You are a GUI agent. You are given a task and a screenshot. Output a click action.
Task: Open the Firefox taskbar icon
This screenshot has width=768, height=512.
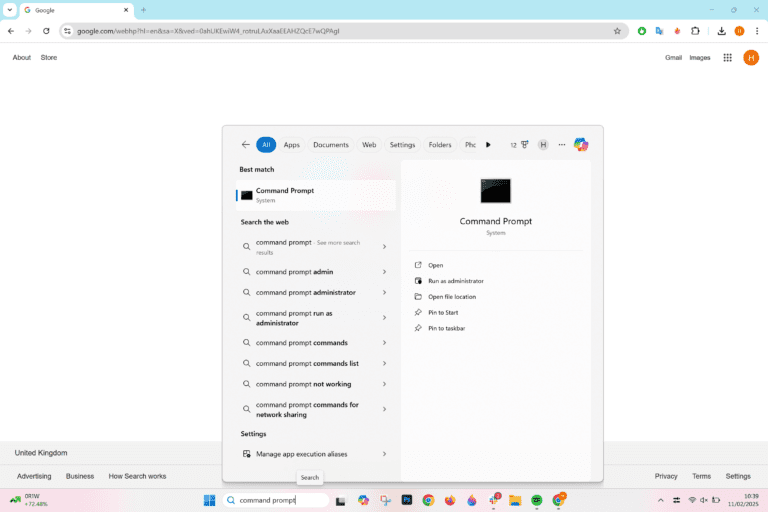[450, 500]
